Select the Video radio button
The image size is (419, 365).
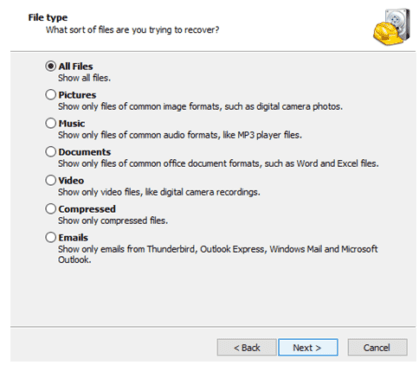[x=50, y=180]
